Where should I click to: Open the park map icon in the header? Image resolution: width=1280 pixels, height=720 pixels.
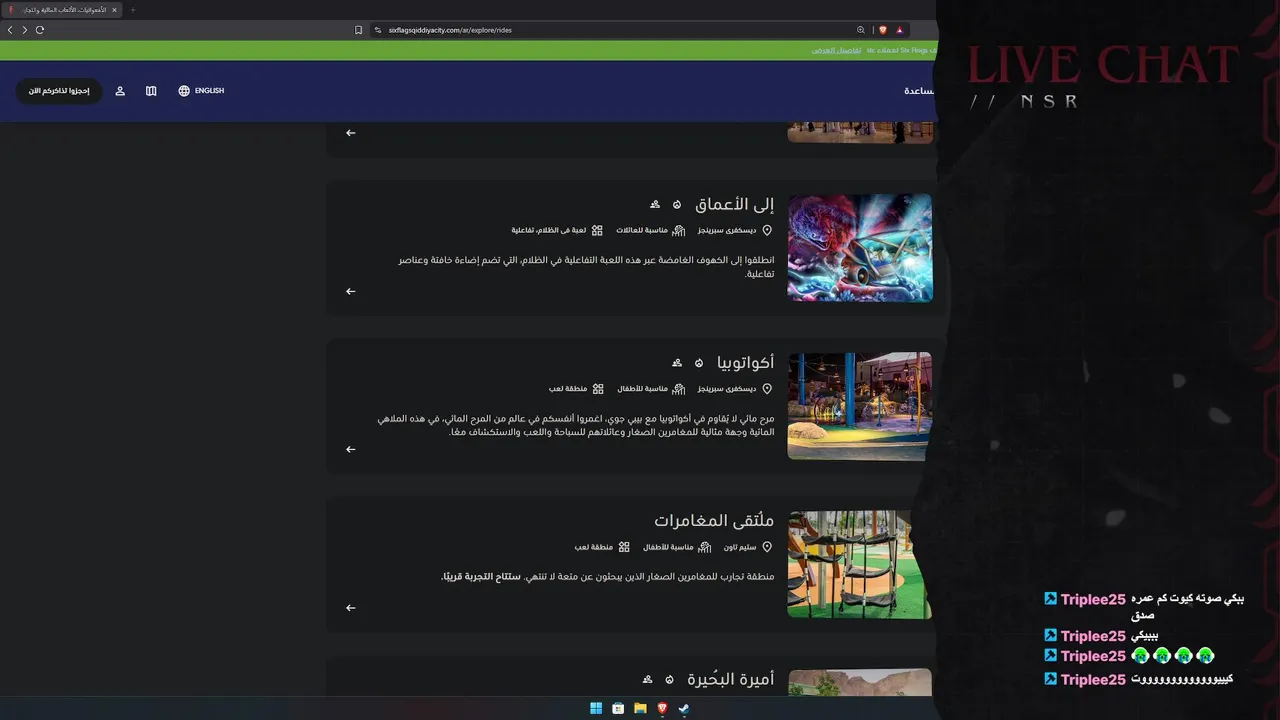pos(151,91)
